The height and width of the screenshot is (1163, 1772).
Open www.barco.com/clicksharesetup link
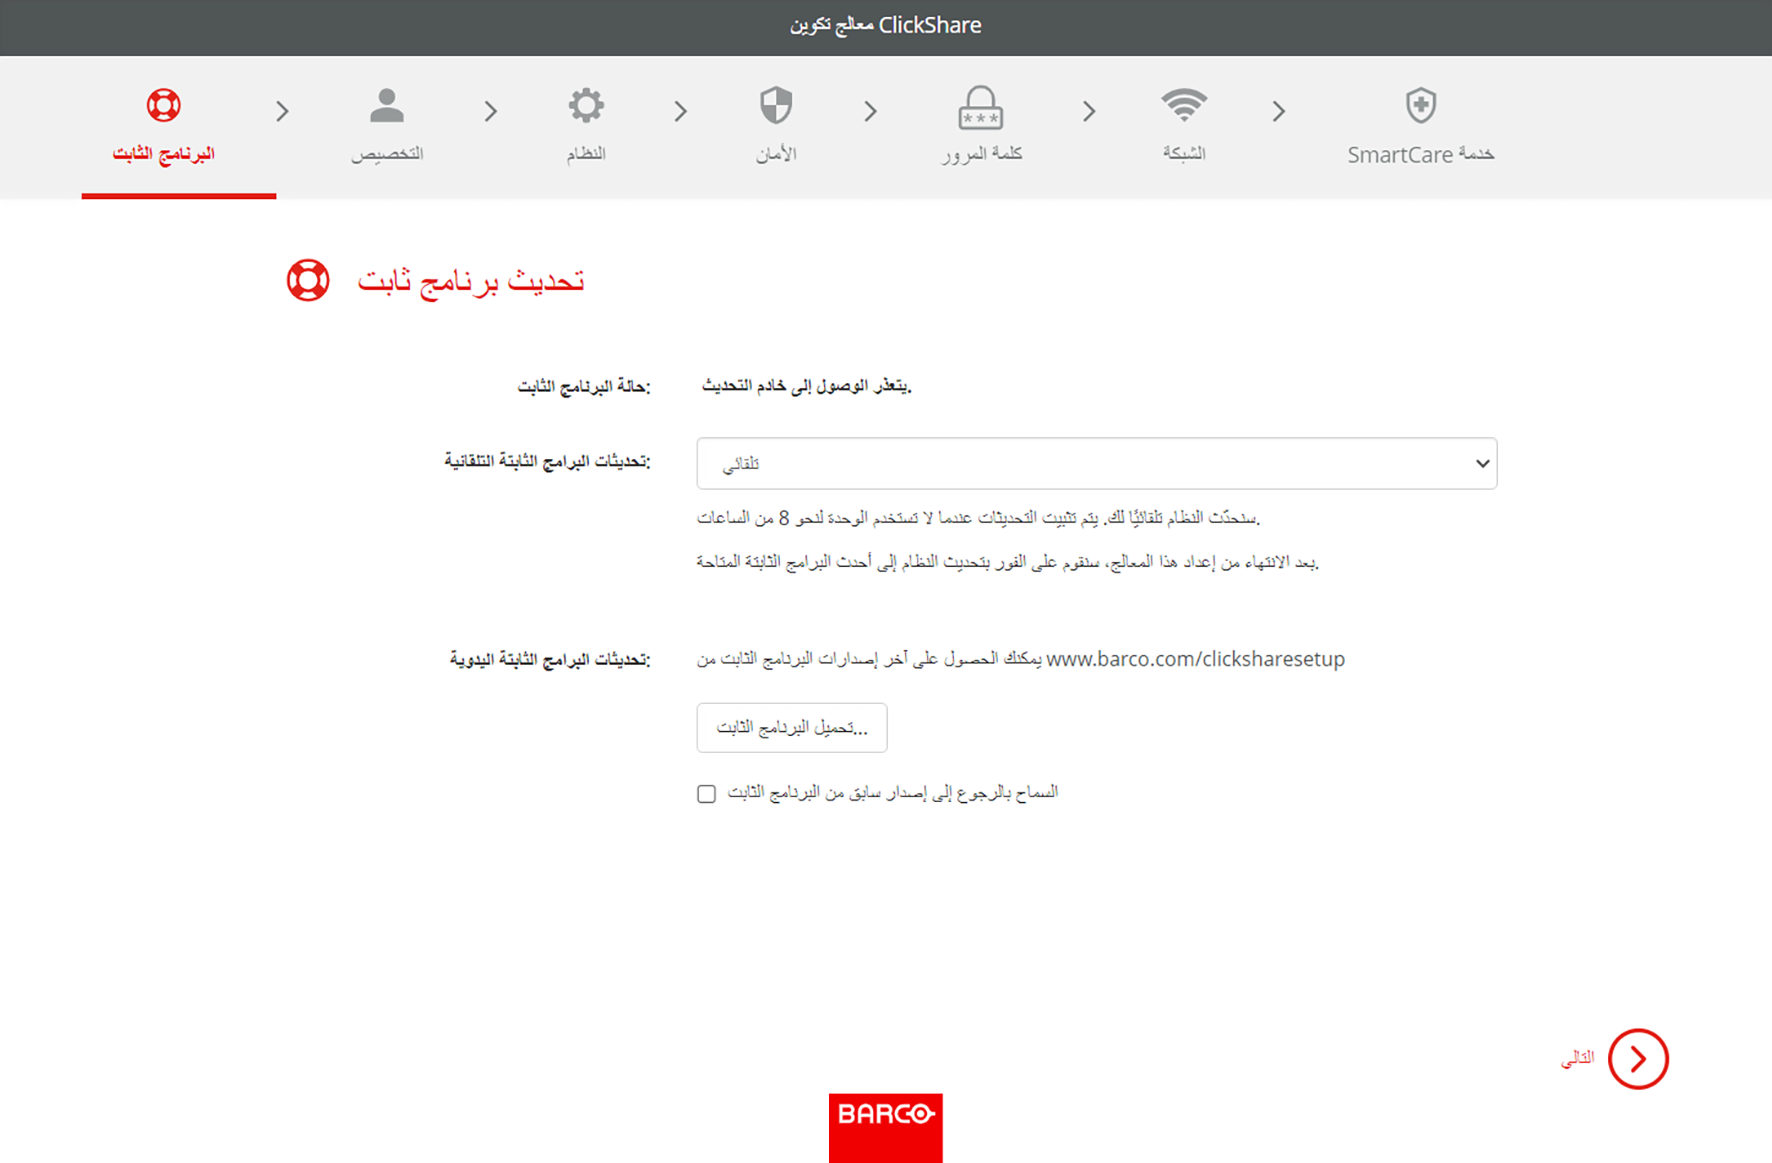pos(1195,659)
